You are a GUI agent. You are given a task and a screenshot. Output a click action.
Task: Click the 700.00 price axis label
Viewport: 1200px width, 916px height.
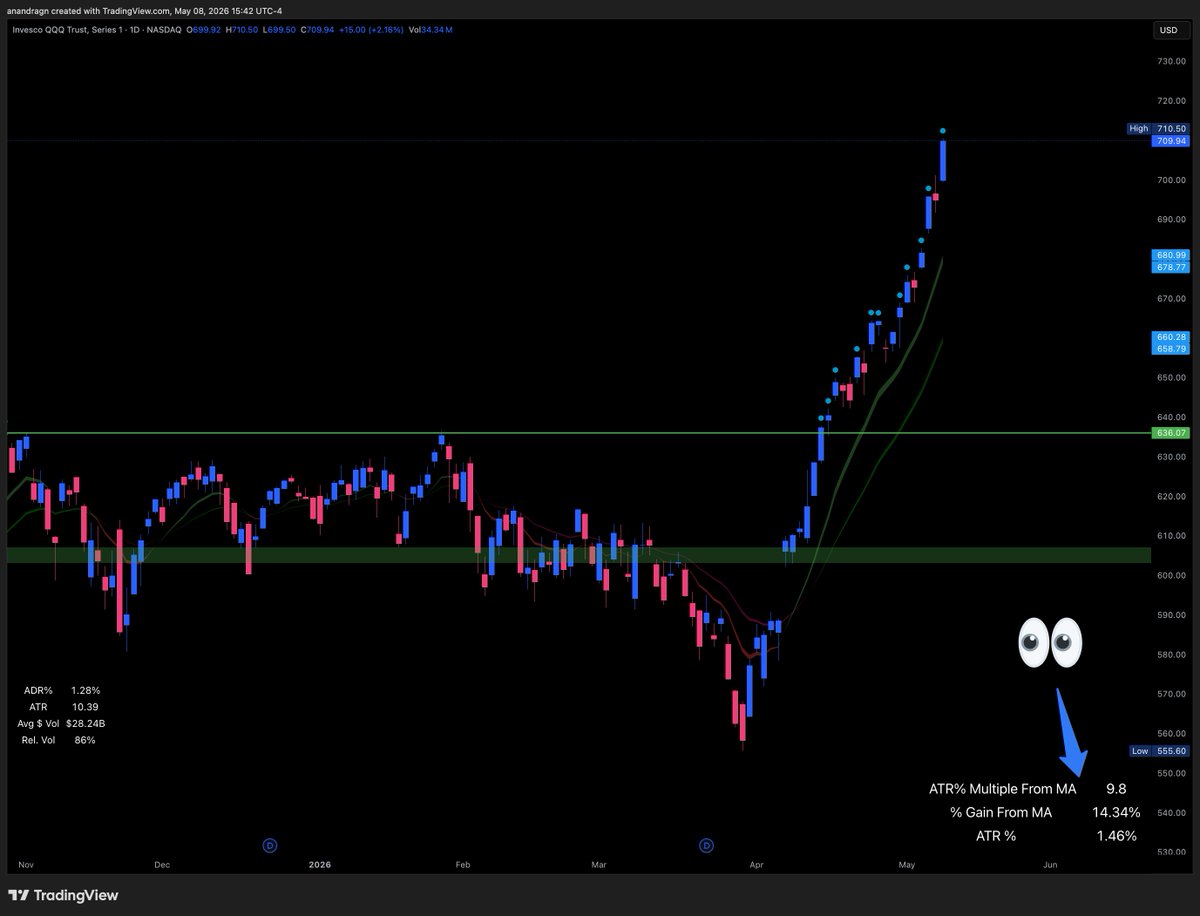pyautogui.click(x=1170, y=181)
